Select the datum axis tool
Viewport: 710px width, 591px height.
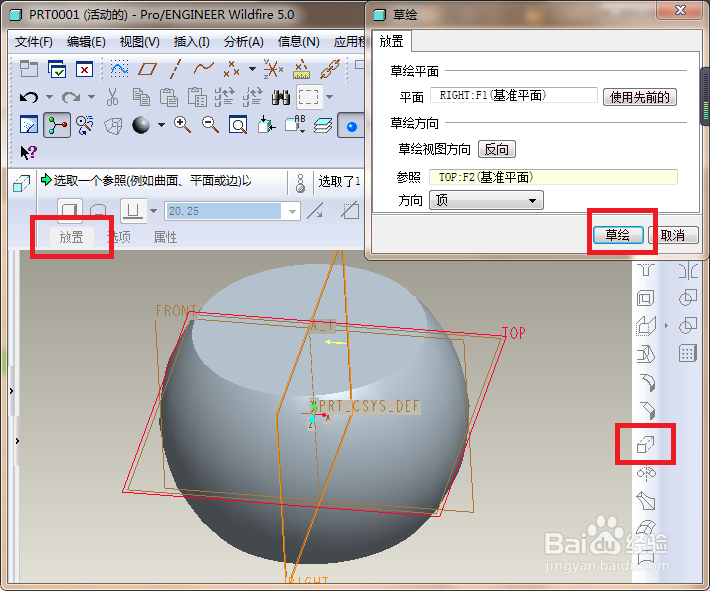[176, 69]
